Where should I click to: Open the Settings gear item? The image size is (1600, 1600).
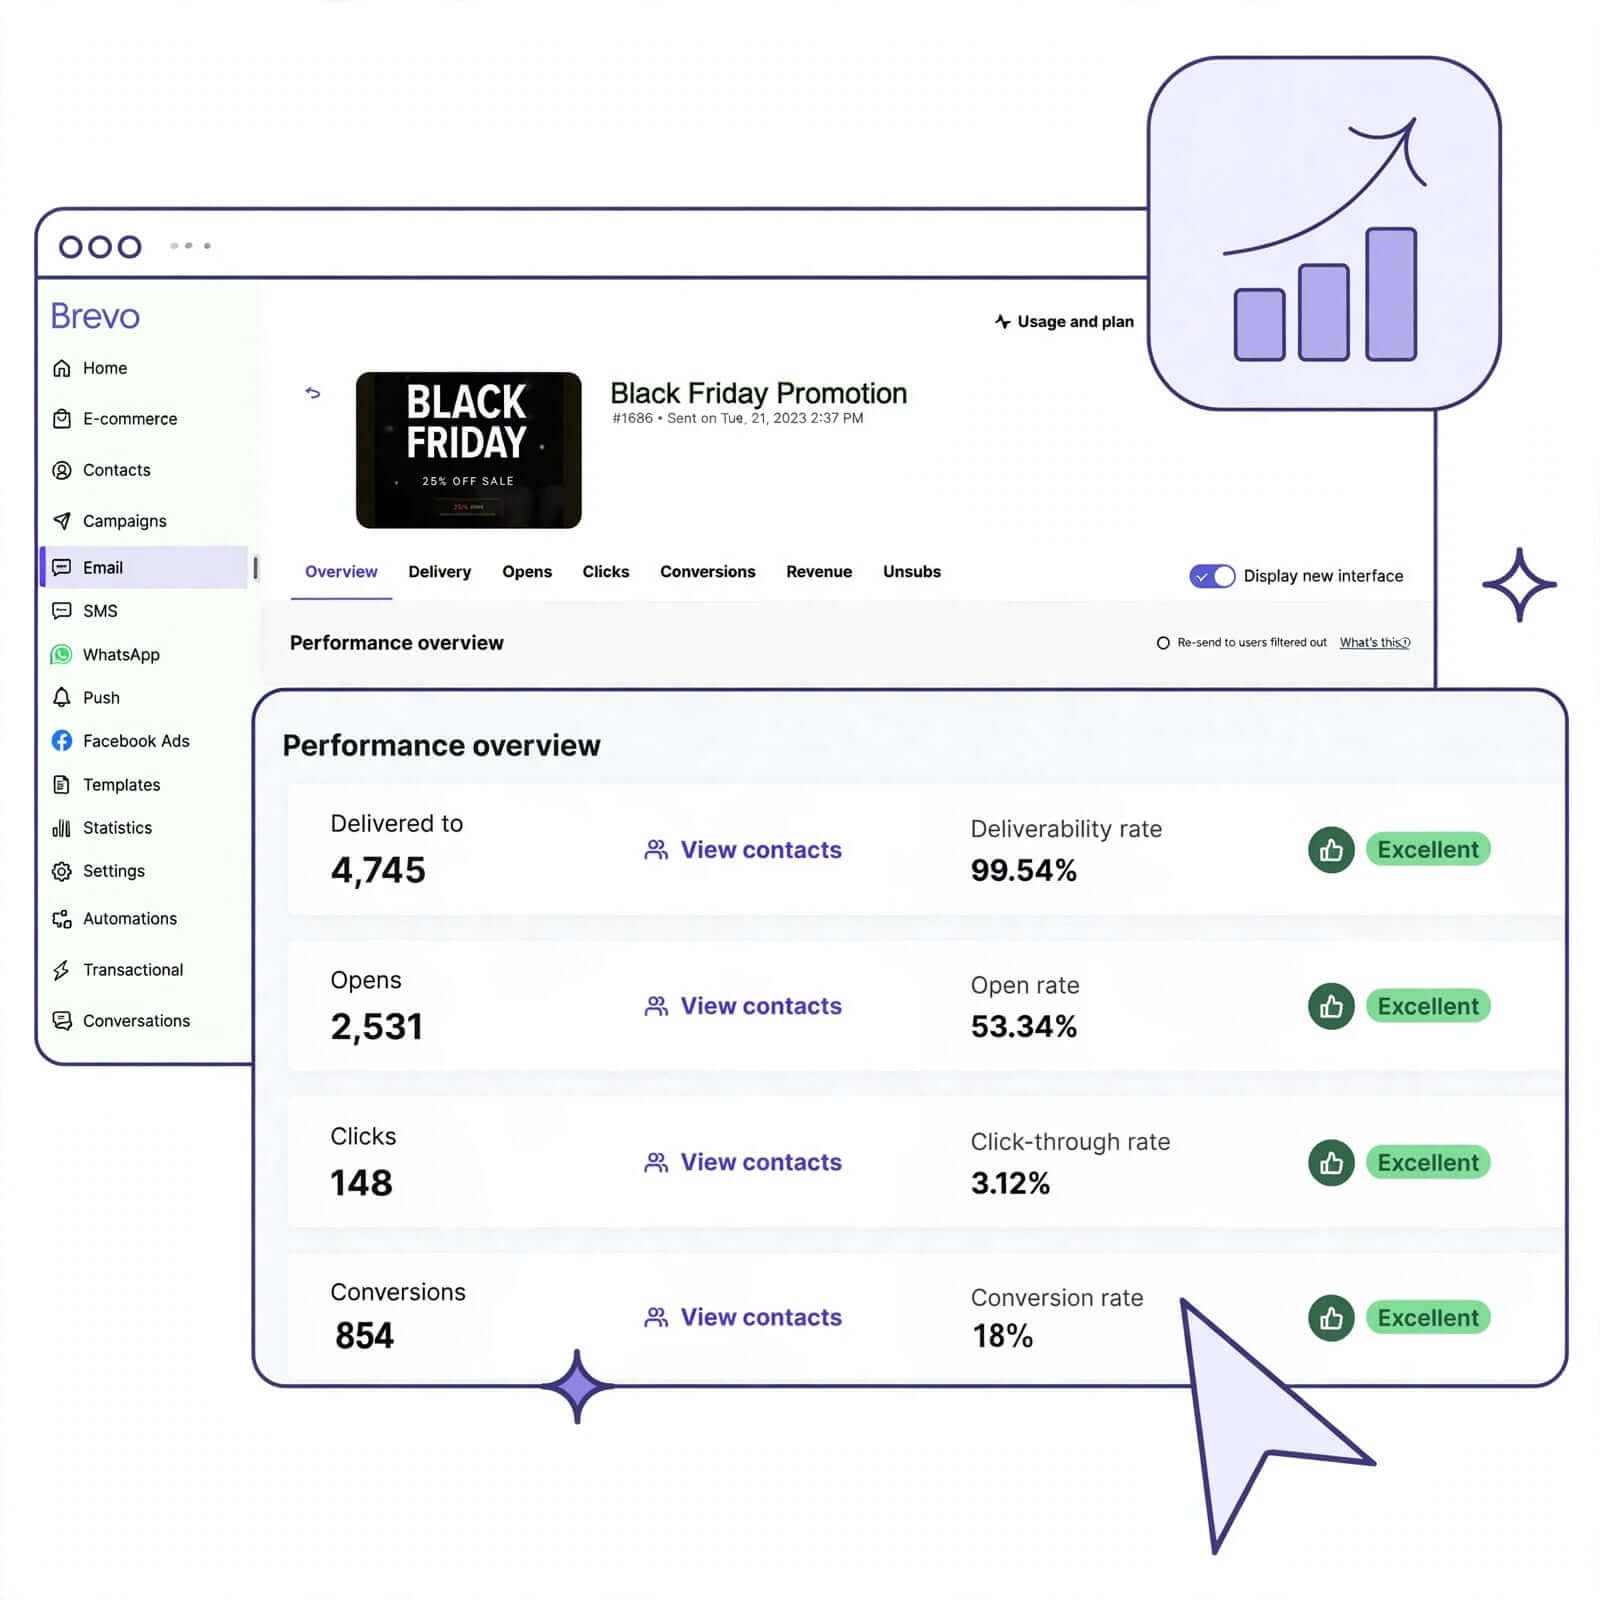[98, 871]
